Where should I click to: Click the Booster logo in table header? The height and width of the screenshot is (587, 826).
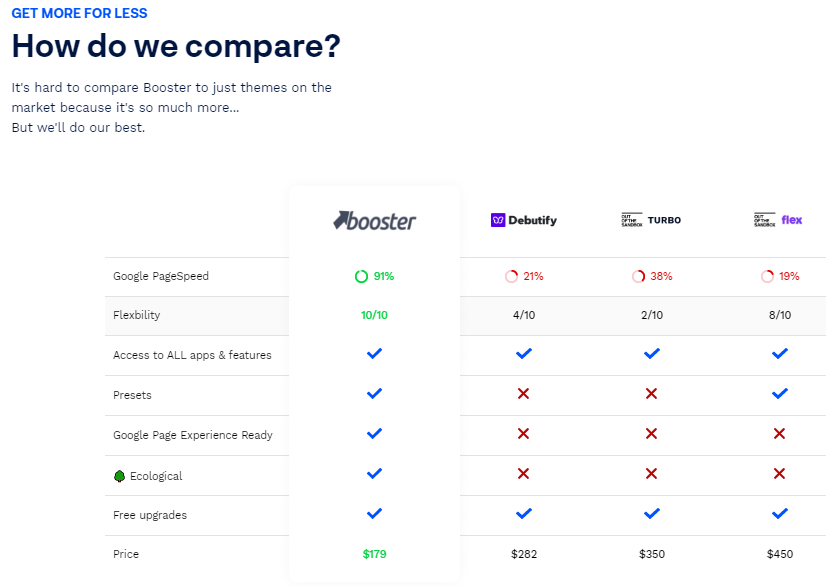tap(374, 220)
